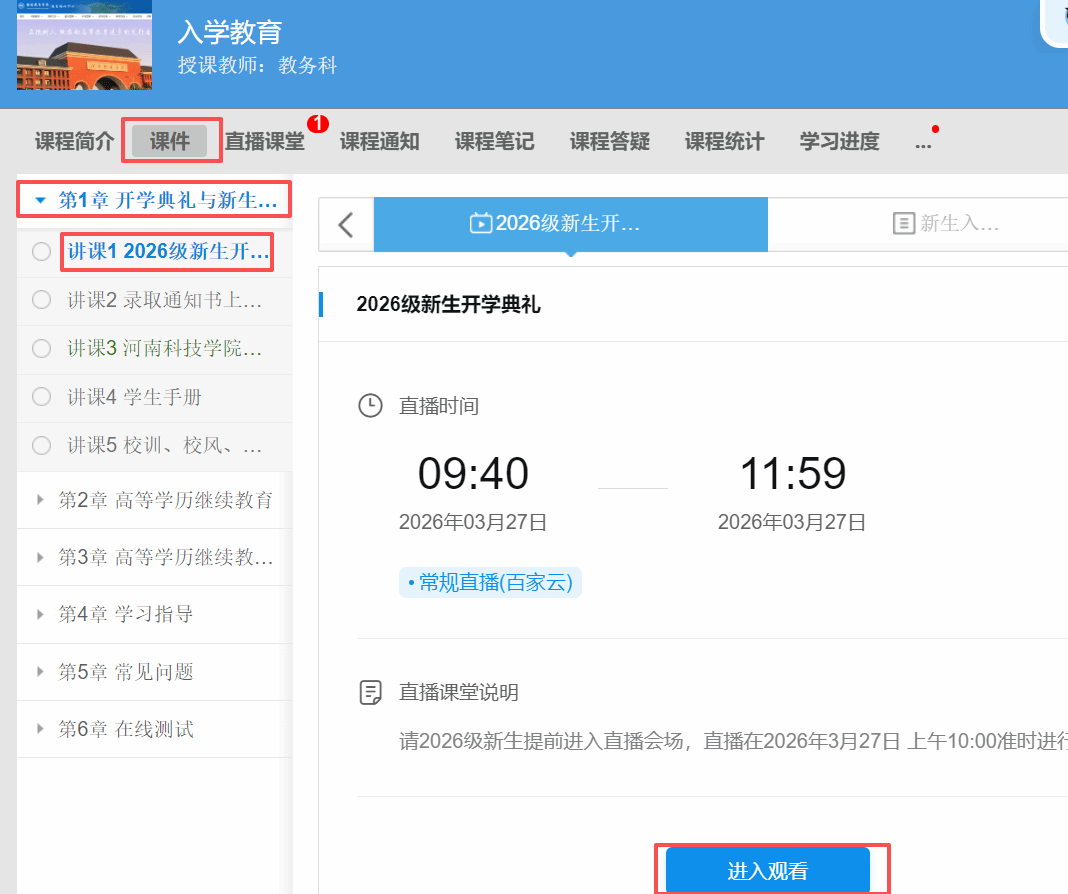This screenshot has height=894, width=1068.
Task: Expand 第6章 在线测试 chapter
Action: coord(40,729)
